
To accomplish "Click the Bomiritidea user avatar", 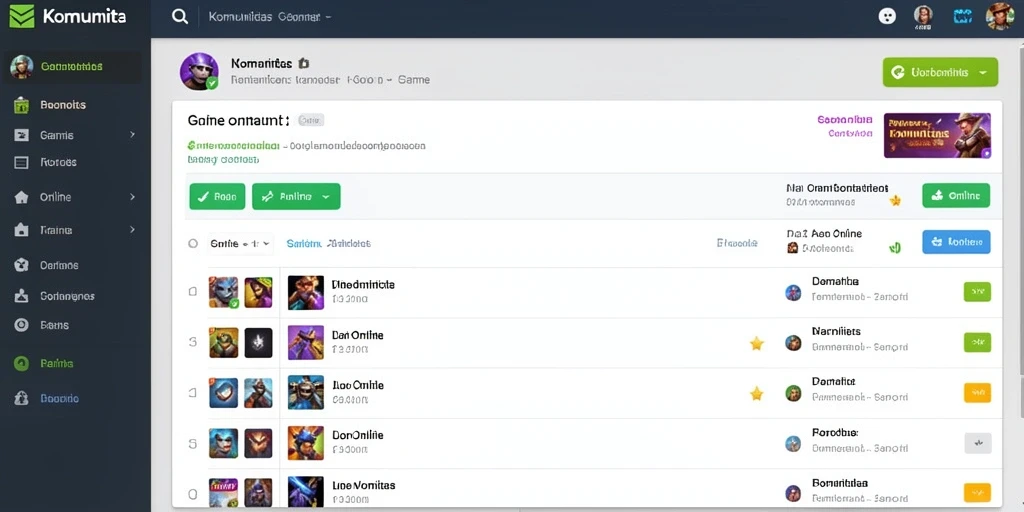I will coord(793,493).
